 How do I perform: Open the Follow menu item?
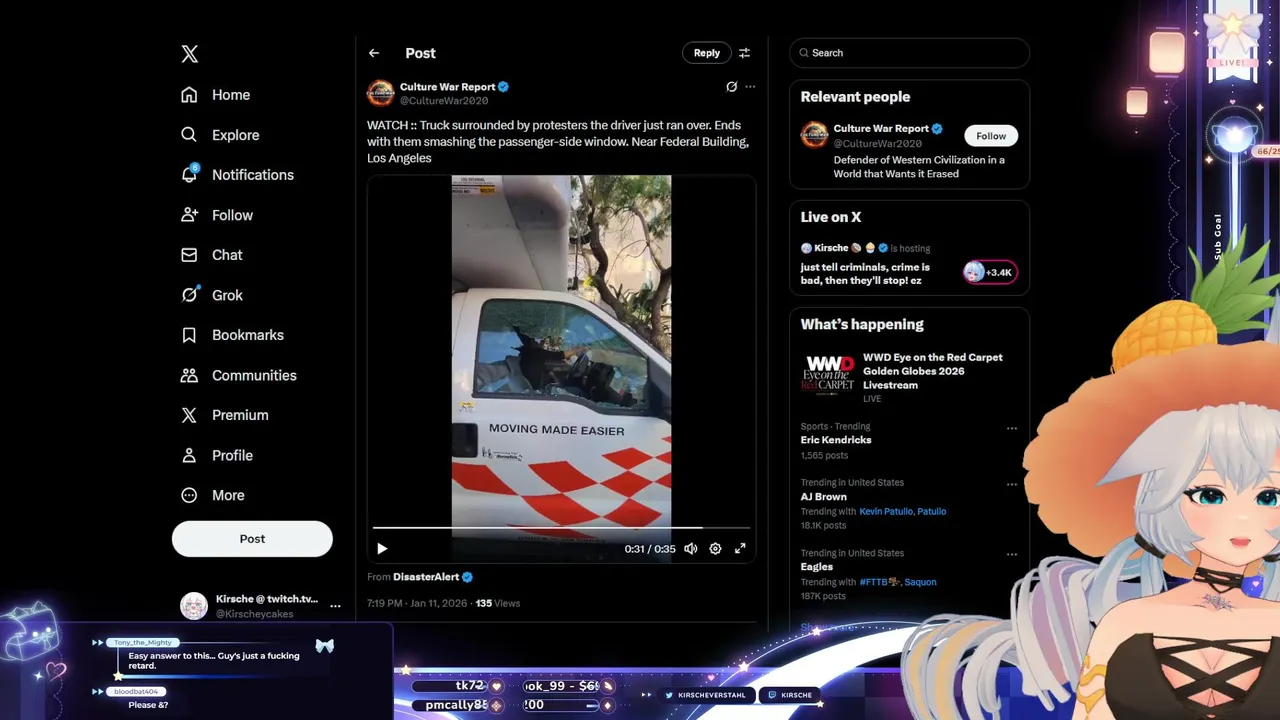[217, 215]
